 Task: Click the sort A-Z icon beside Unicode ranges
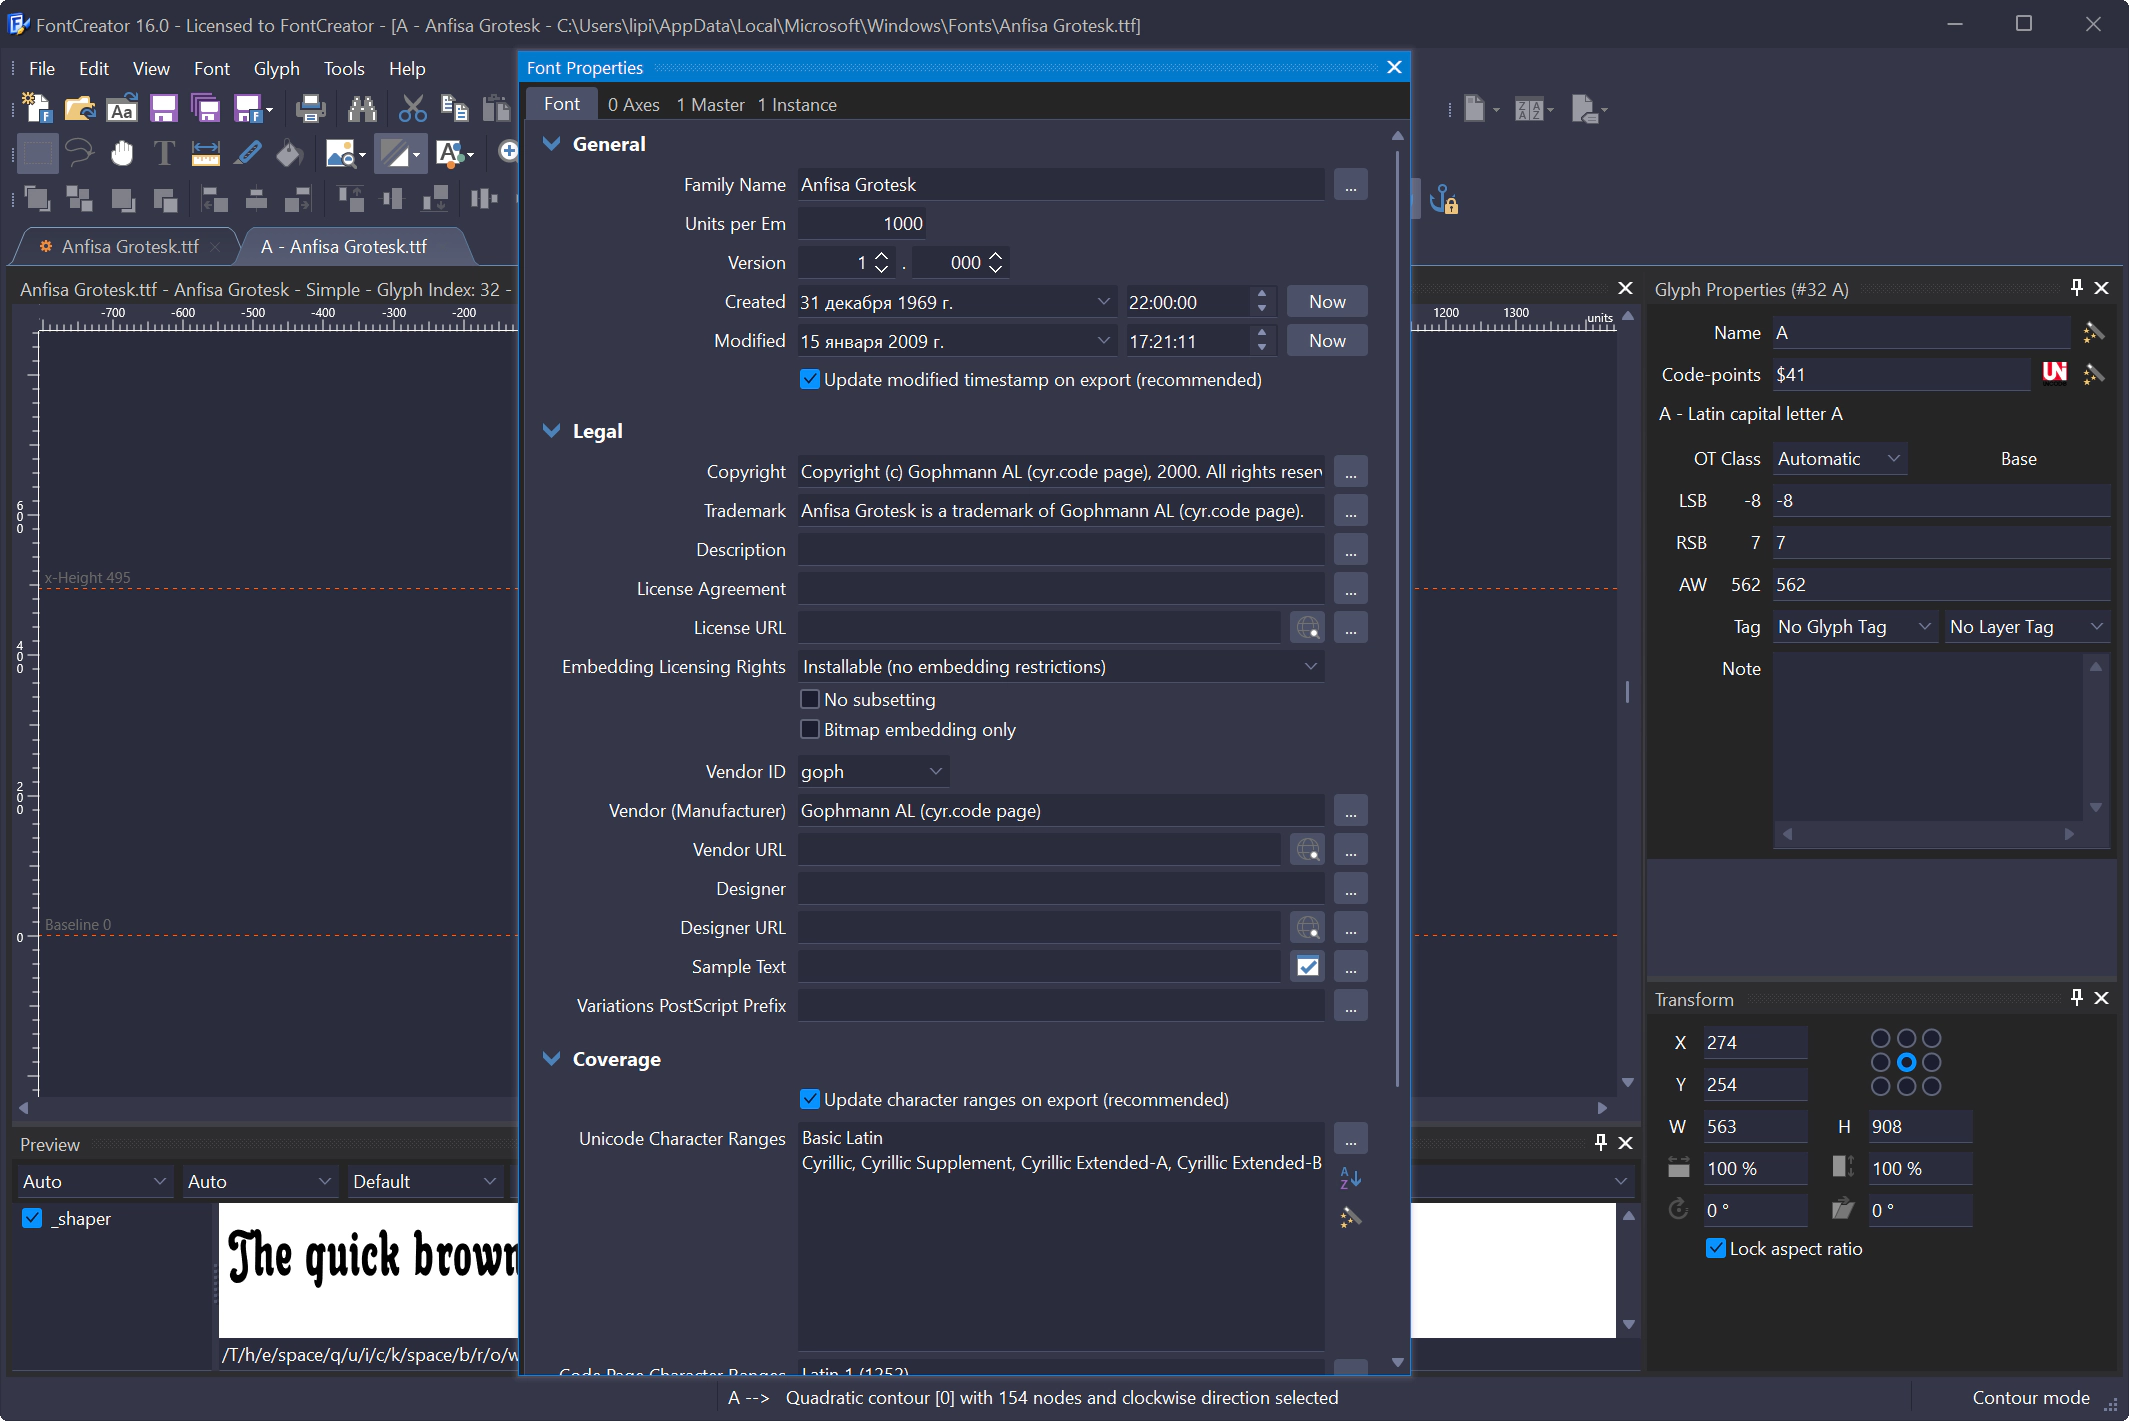pyautogui.click(x=1350, y=1178)
